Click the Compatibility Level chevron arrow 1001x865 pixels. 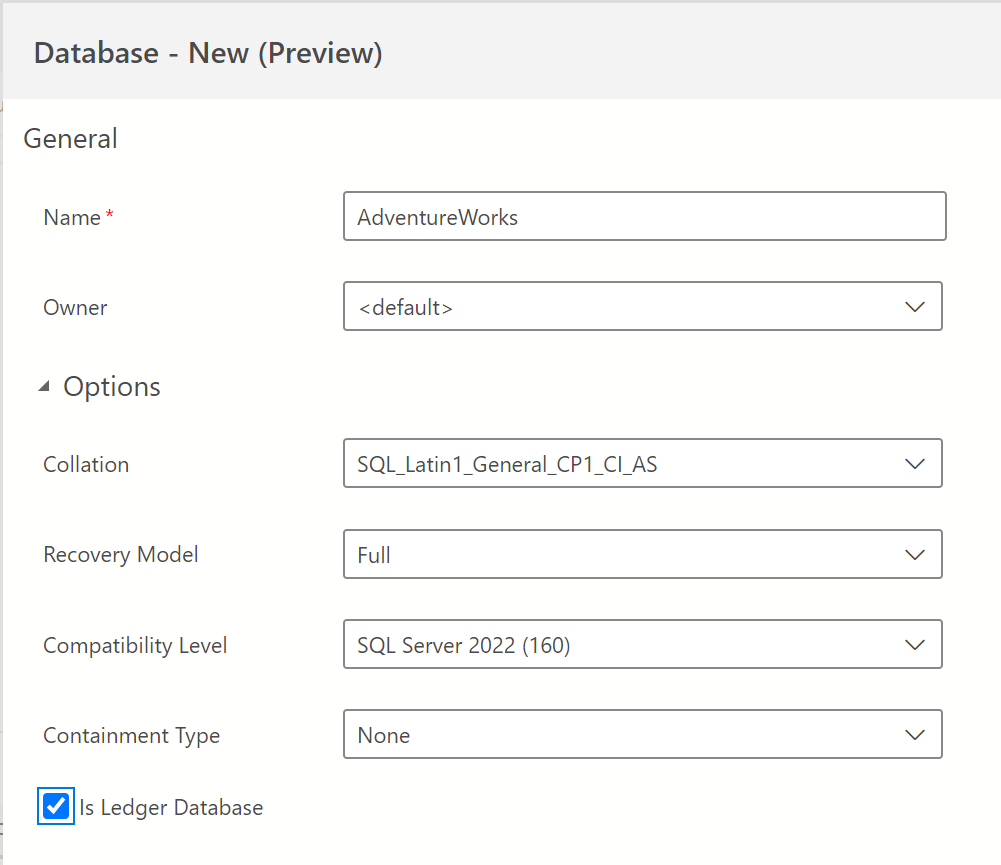[914, 645]
